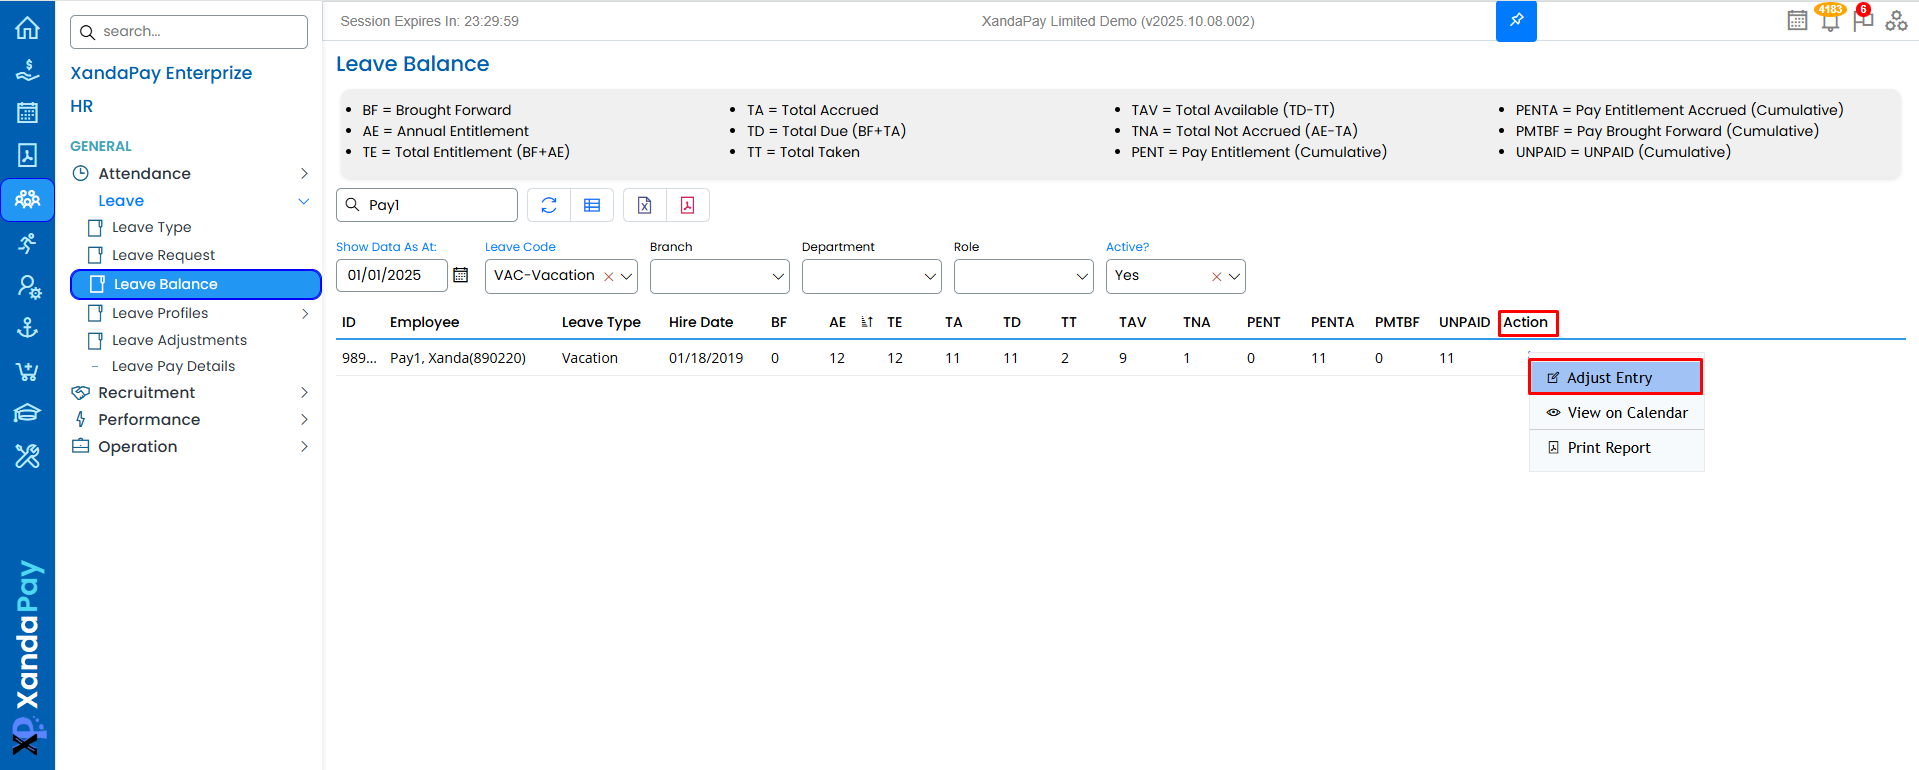Viewport: 1919px width, 770px height.
Task: Open the top-right calendar icon
Action: pyautogui.click(x=1797, y=20)
